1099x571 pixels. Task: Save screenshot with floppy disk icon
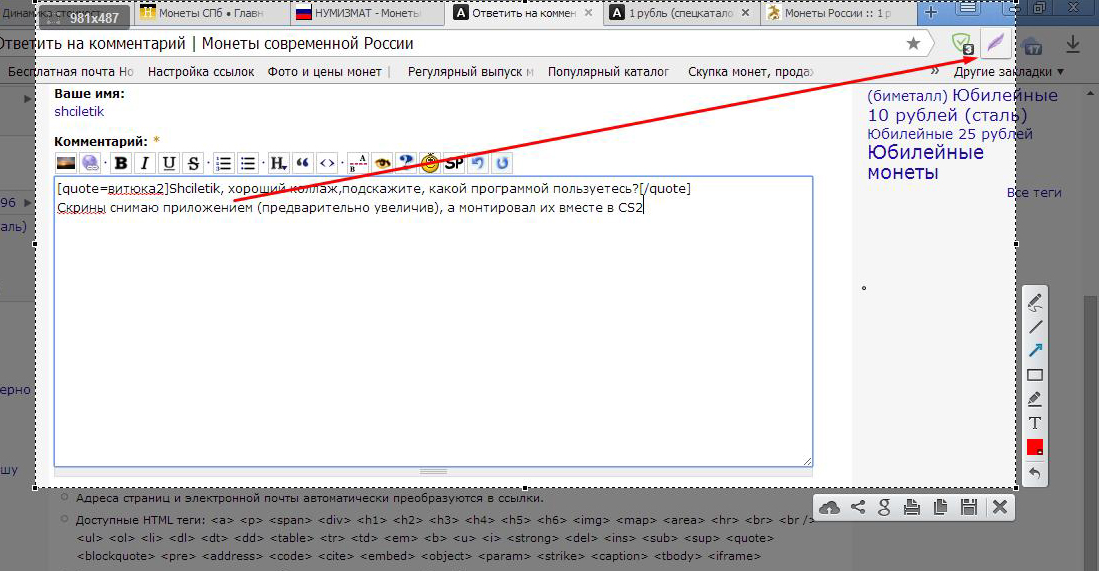[969, 507]
